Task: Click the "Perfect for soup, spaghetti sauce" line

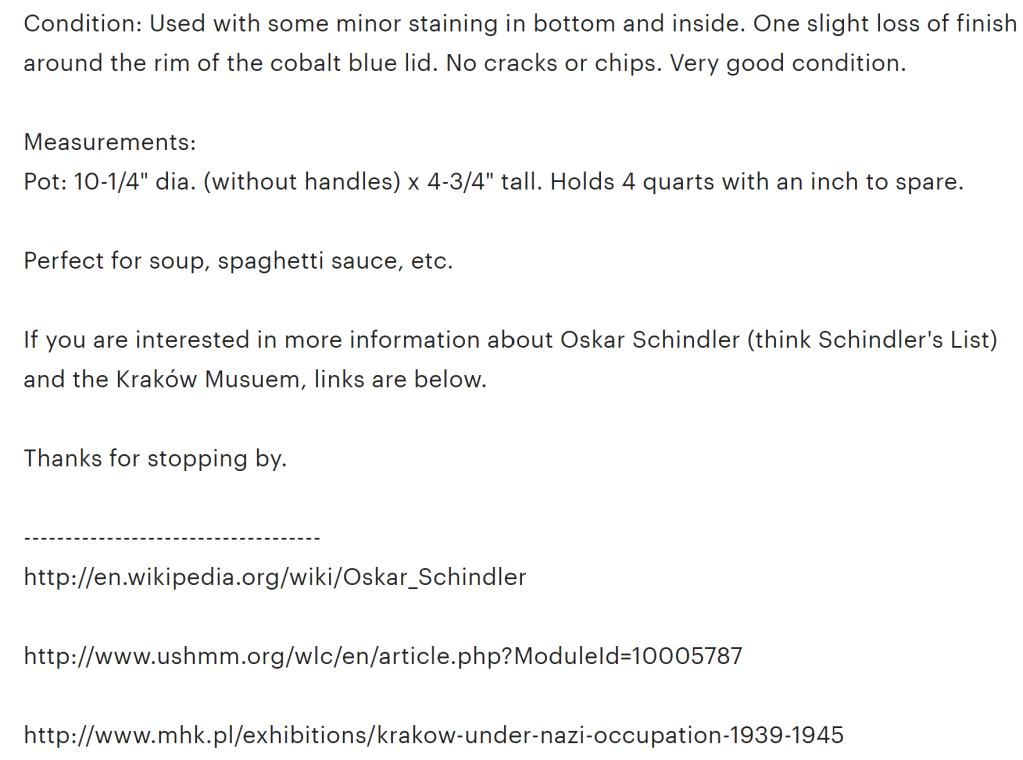Action: pos(238,261)
